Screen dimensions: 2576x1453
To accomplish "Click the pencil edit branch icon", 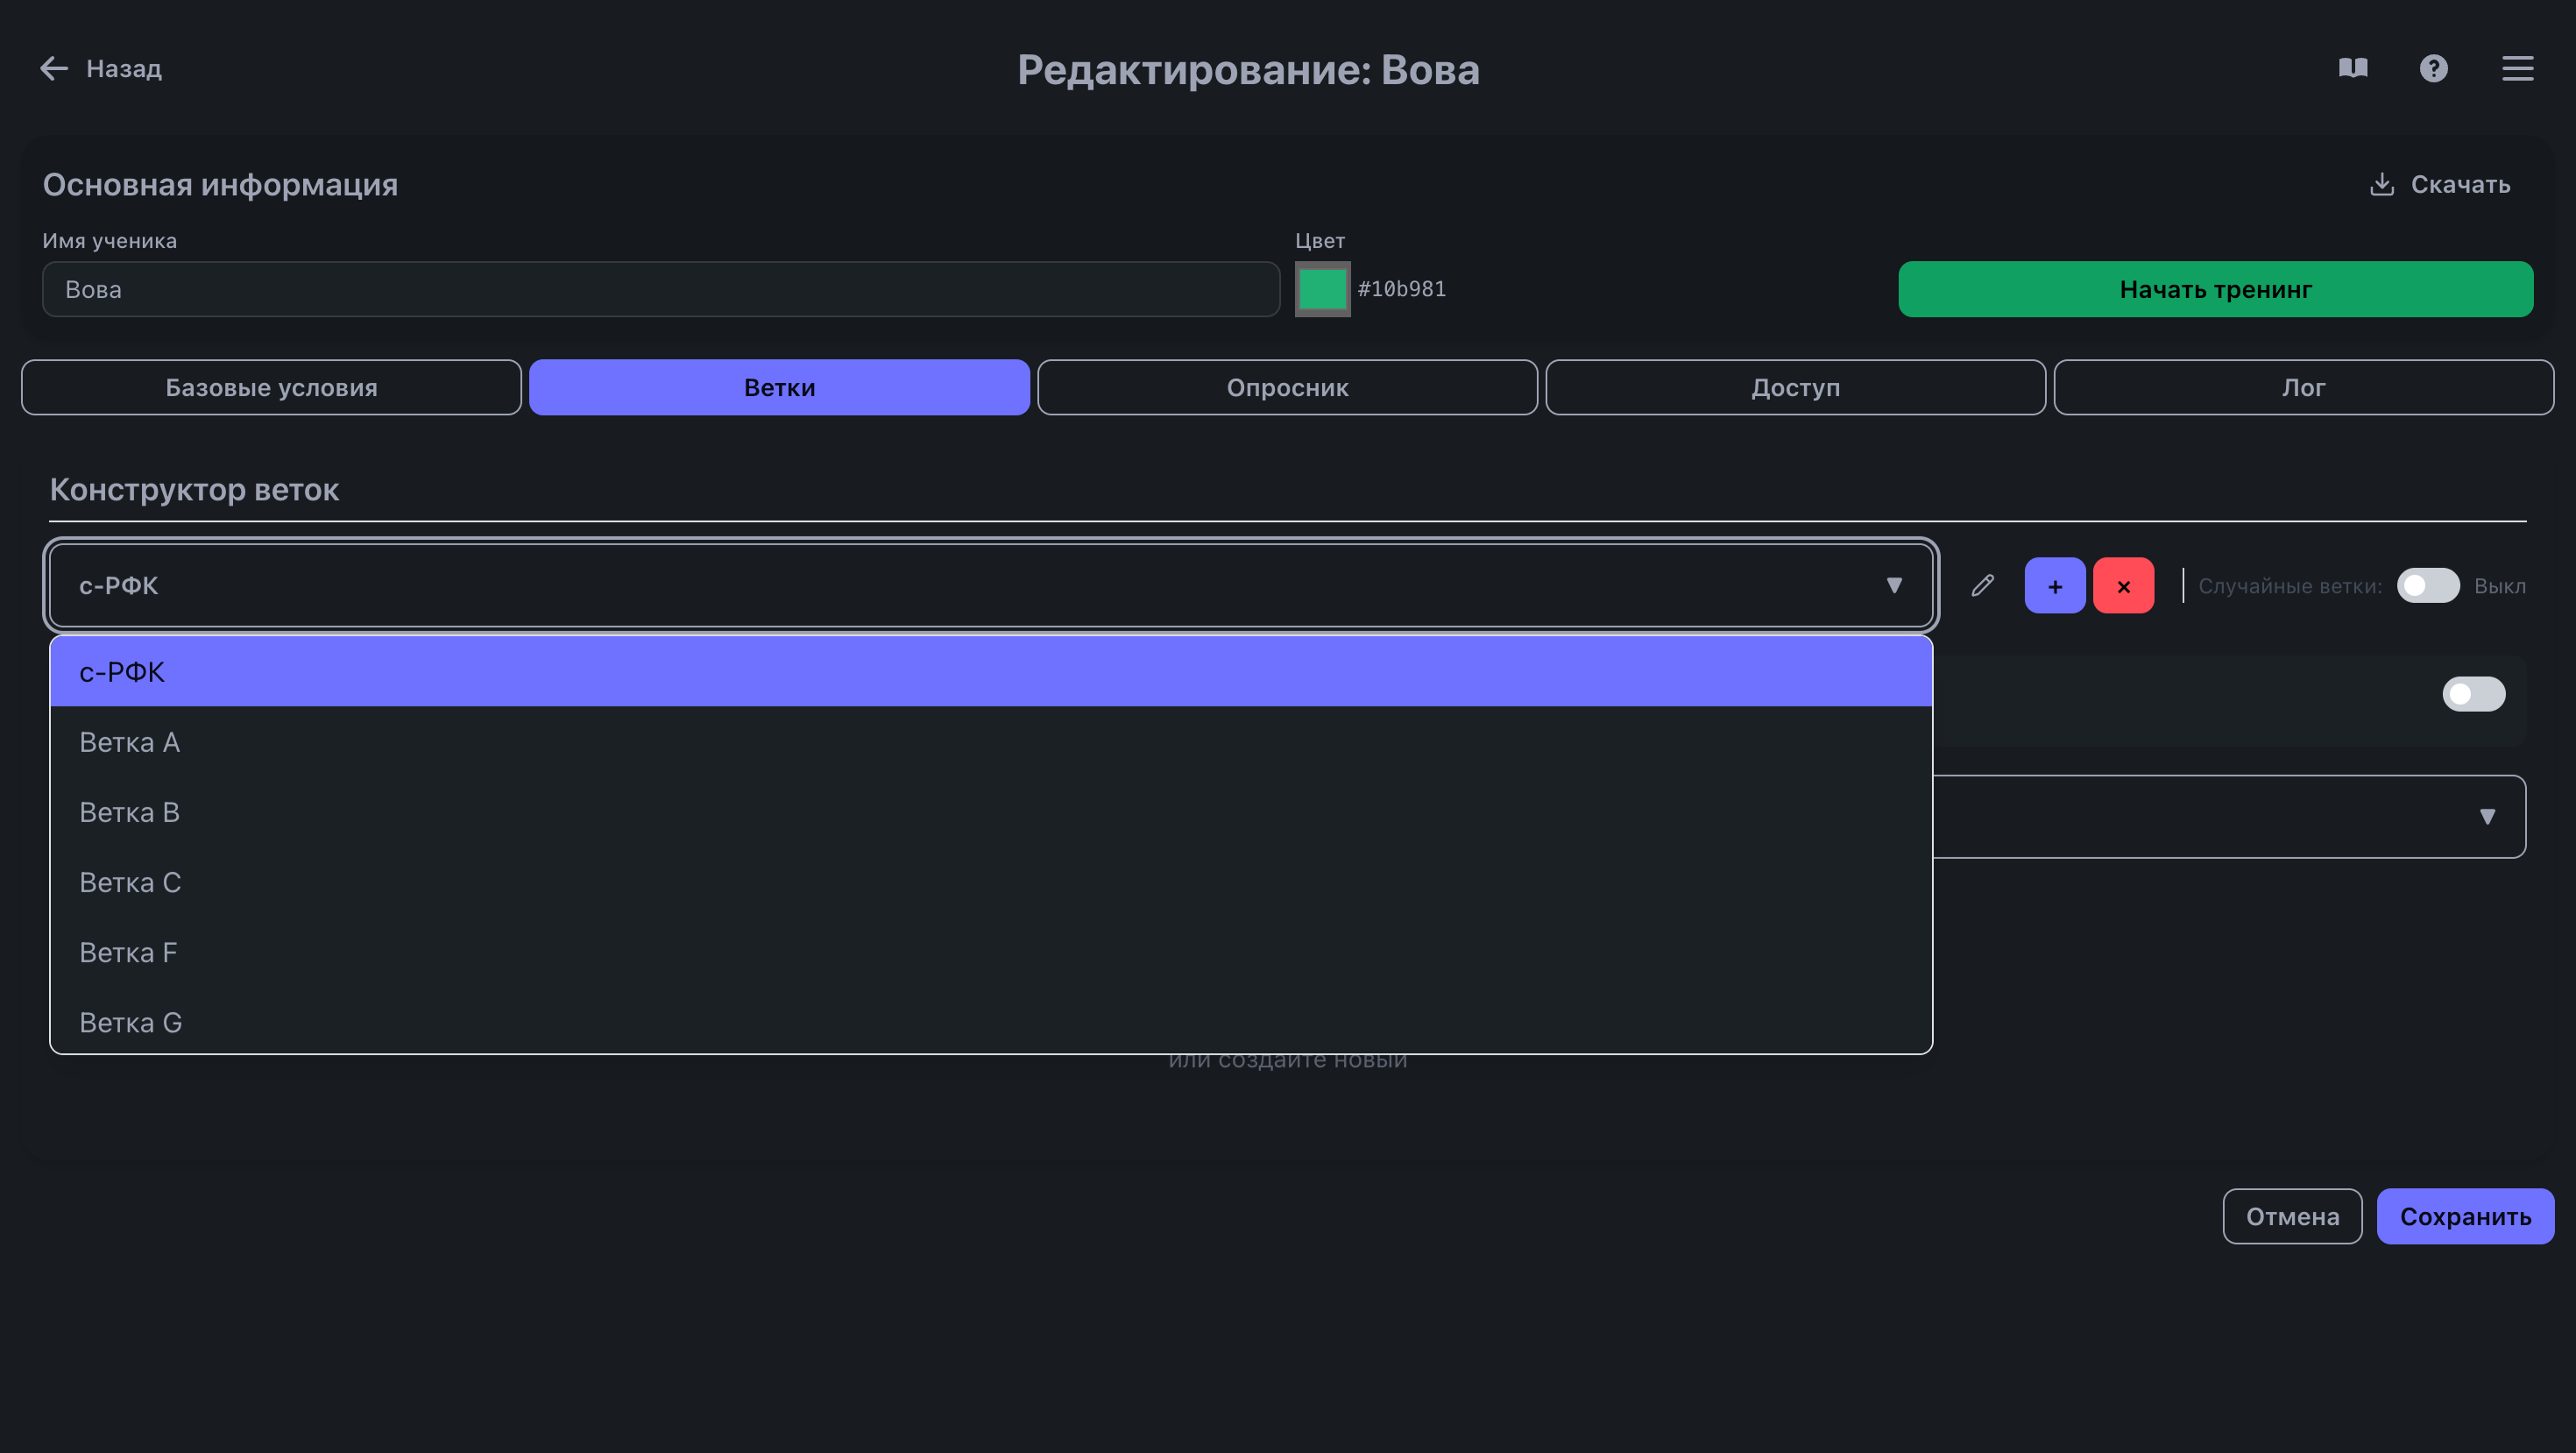I will click(x=1982, y=586).
